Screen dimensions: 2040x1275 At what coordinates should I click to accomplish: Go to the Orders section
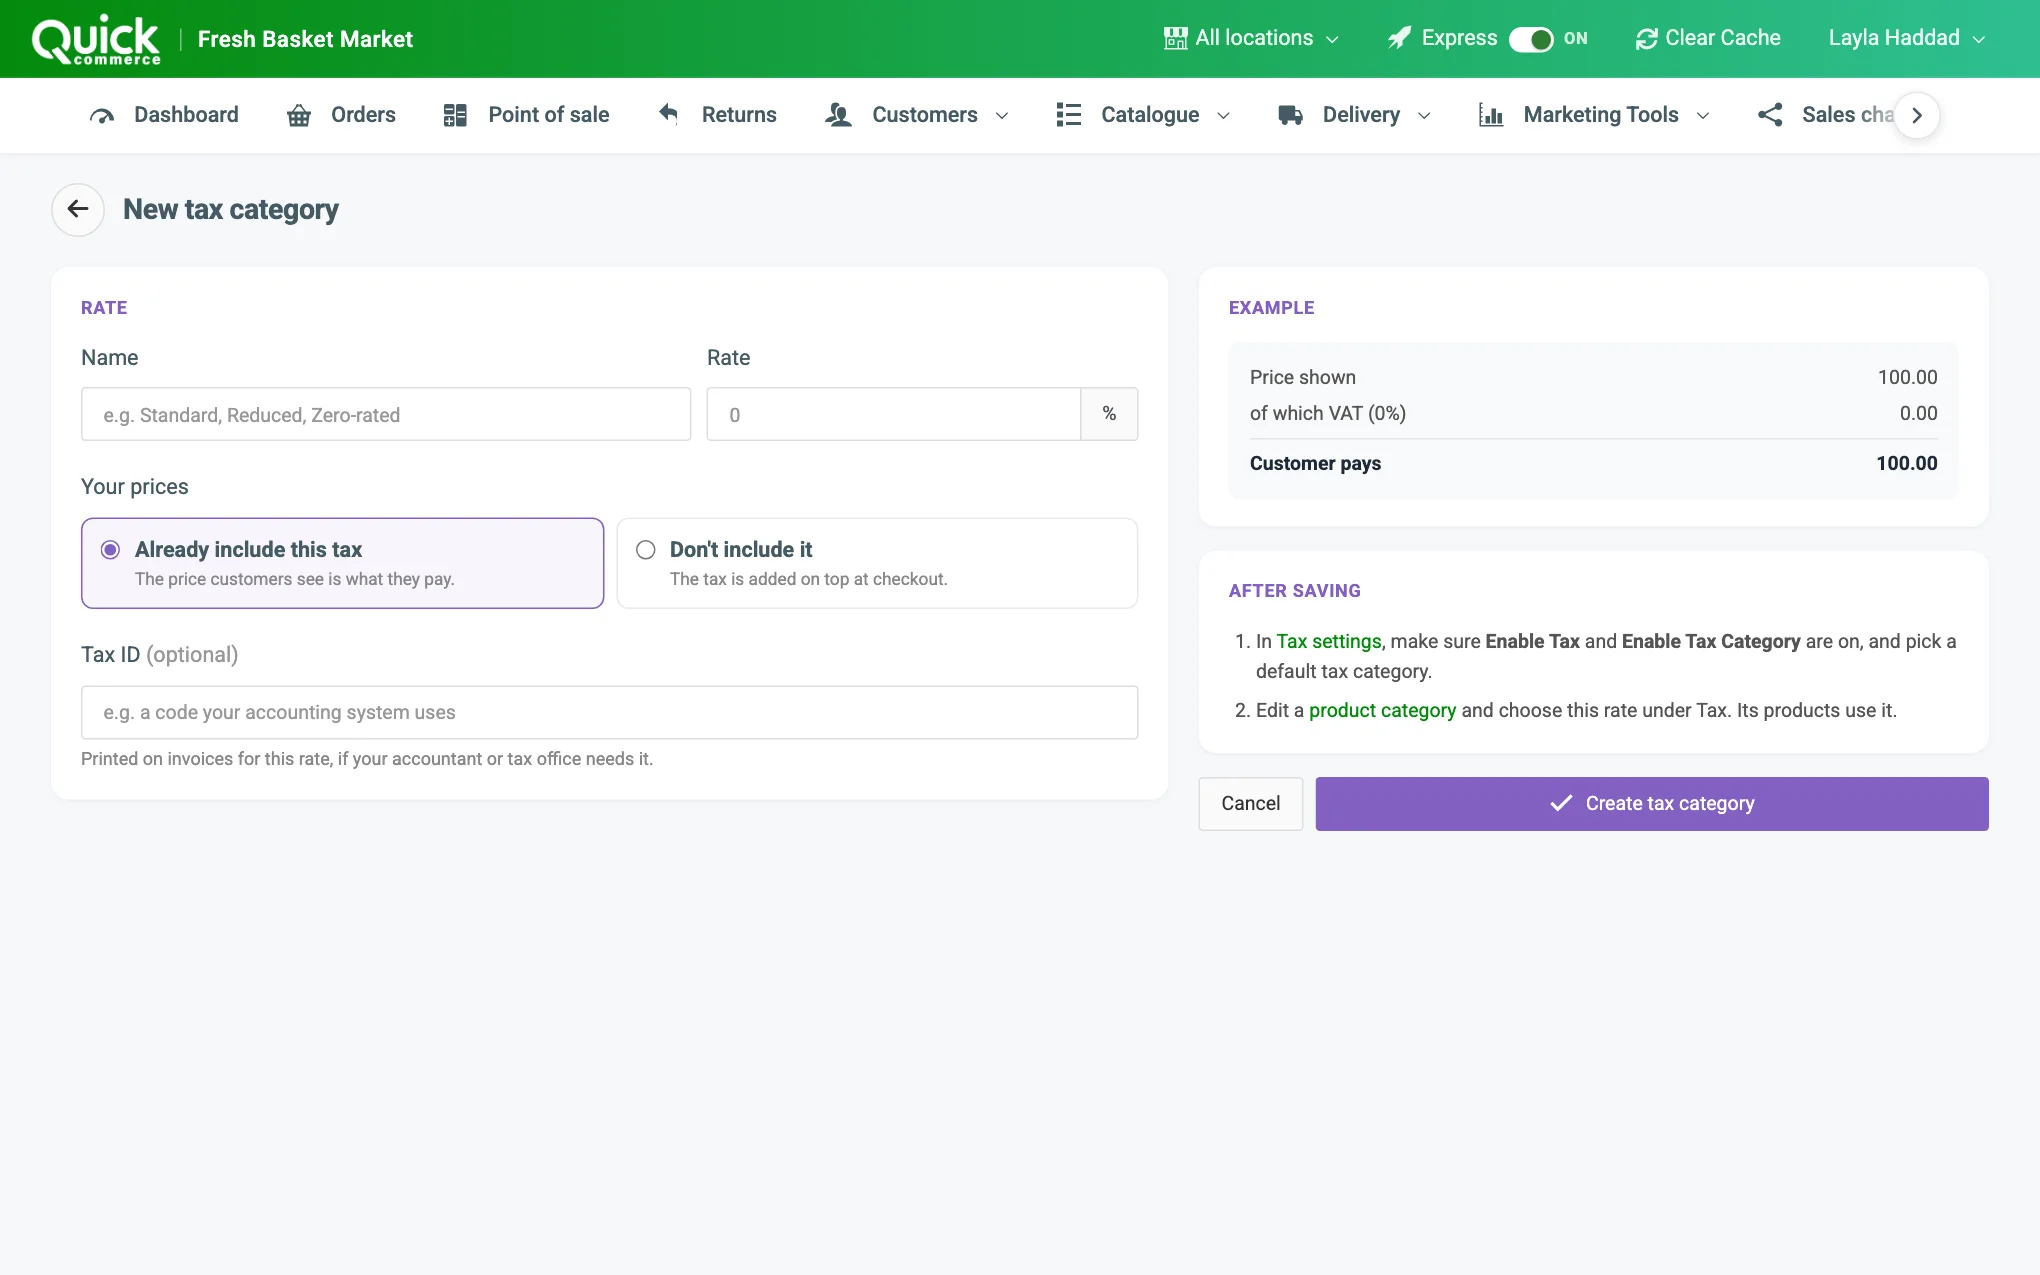341,115
